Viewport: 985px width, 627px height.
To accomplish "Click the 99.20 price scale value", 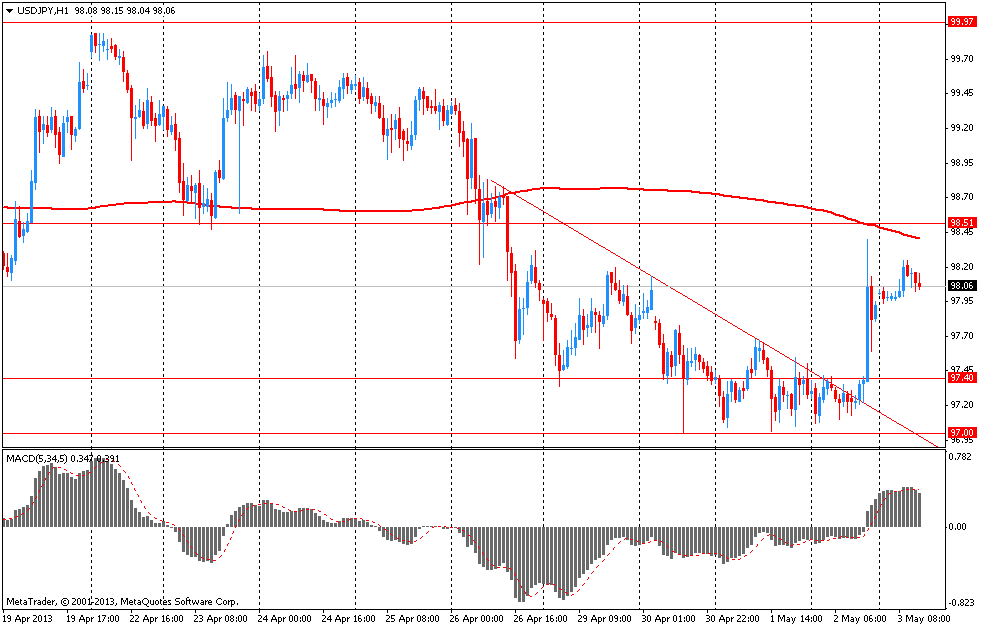I will [962, 128].
